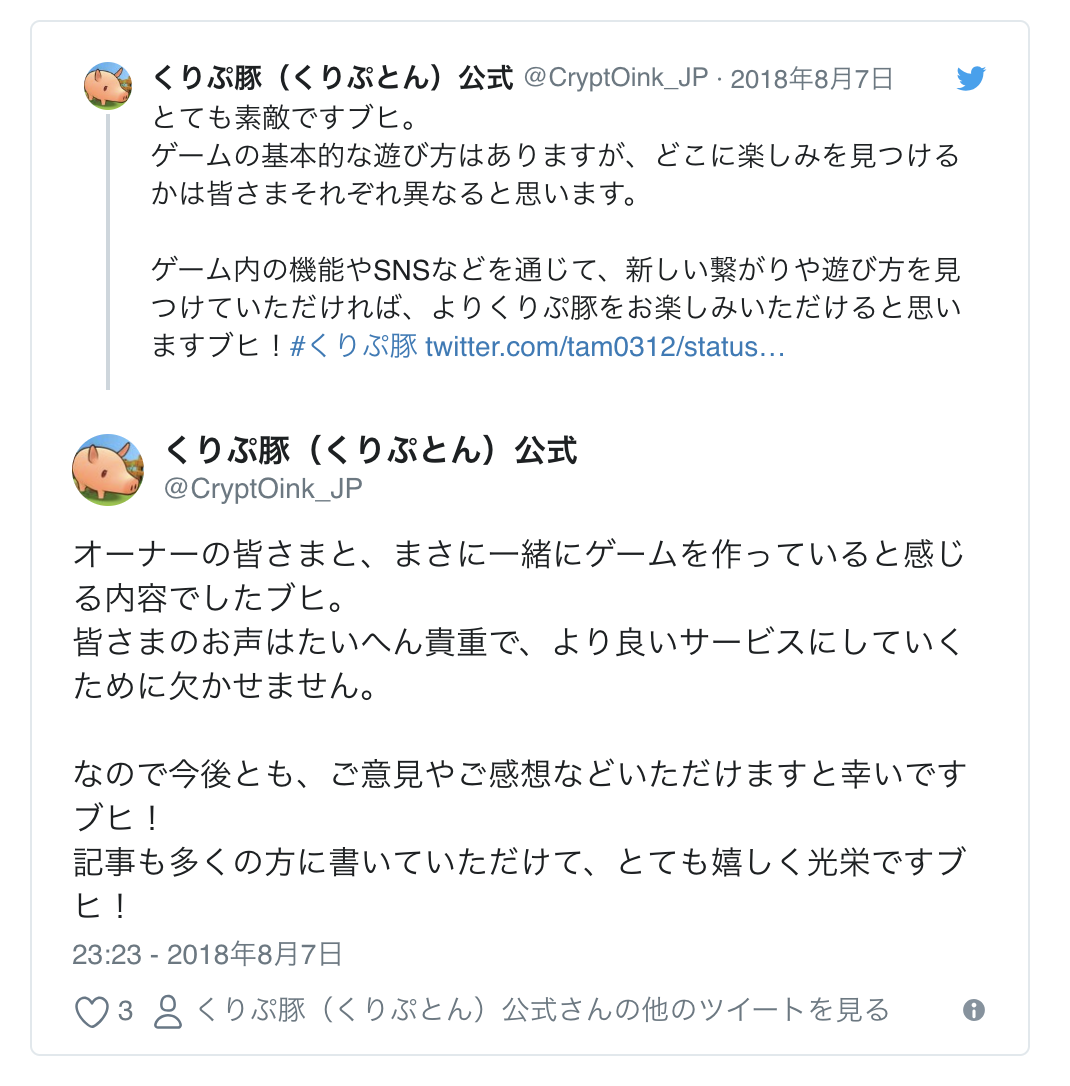
Task: Click the person silhouette icon
Action: coord(168,1012)
